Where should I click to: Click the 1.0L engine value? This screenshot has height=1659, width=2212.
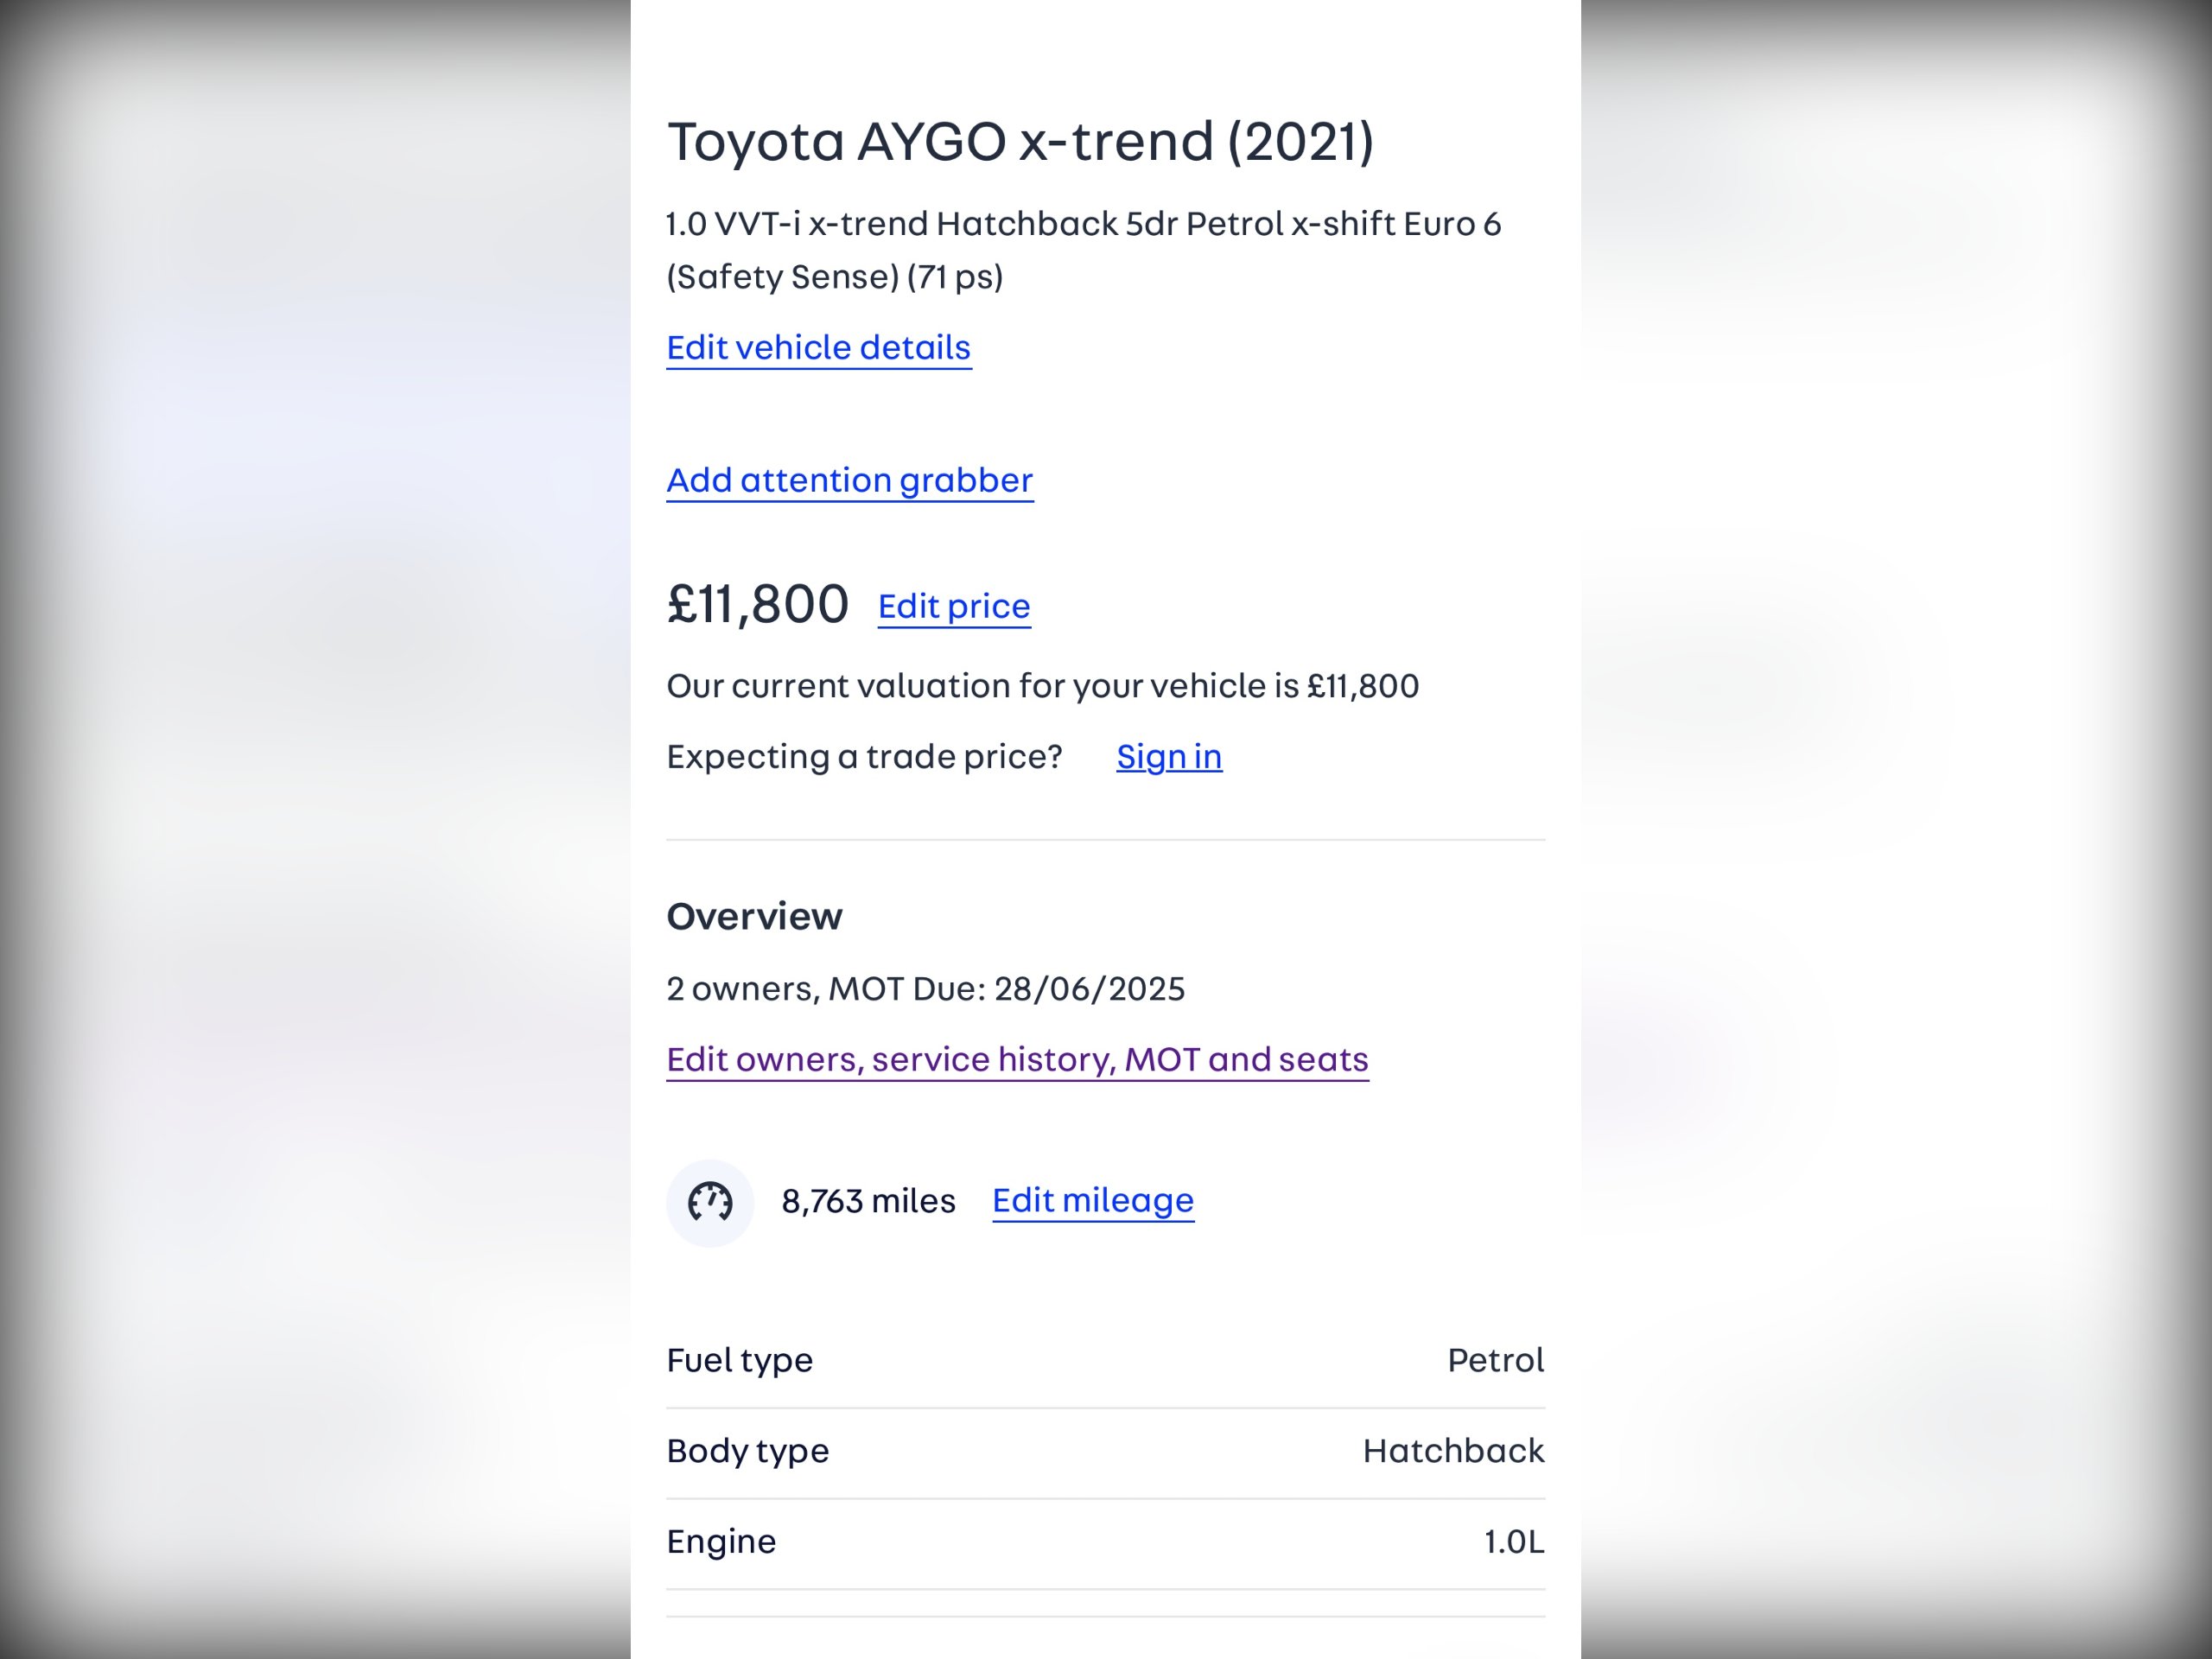coord(1514,1542)
